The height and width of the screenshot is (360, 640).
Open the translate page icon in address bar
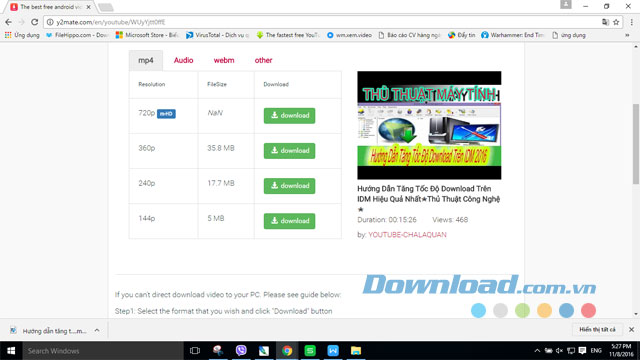(x=605, y=22)
